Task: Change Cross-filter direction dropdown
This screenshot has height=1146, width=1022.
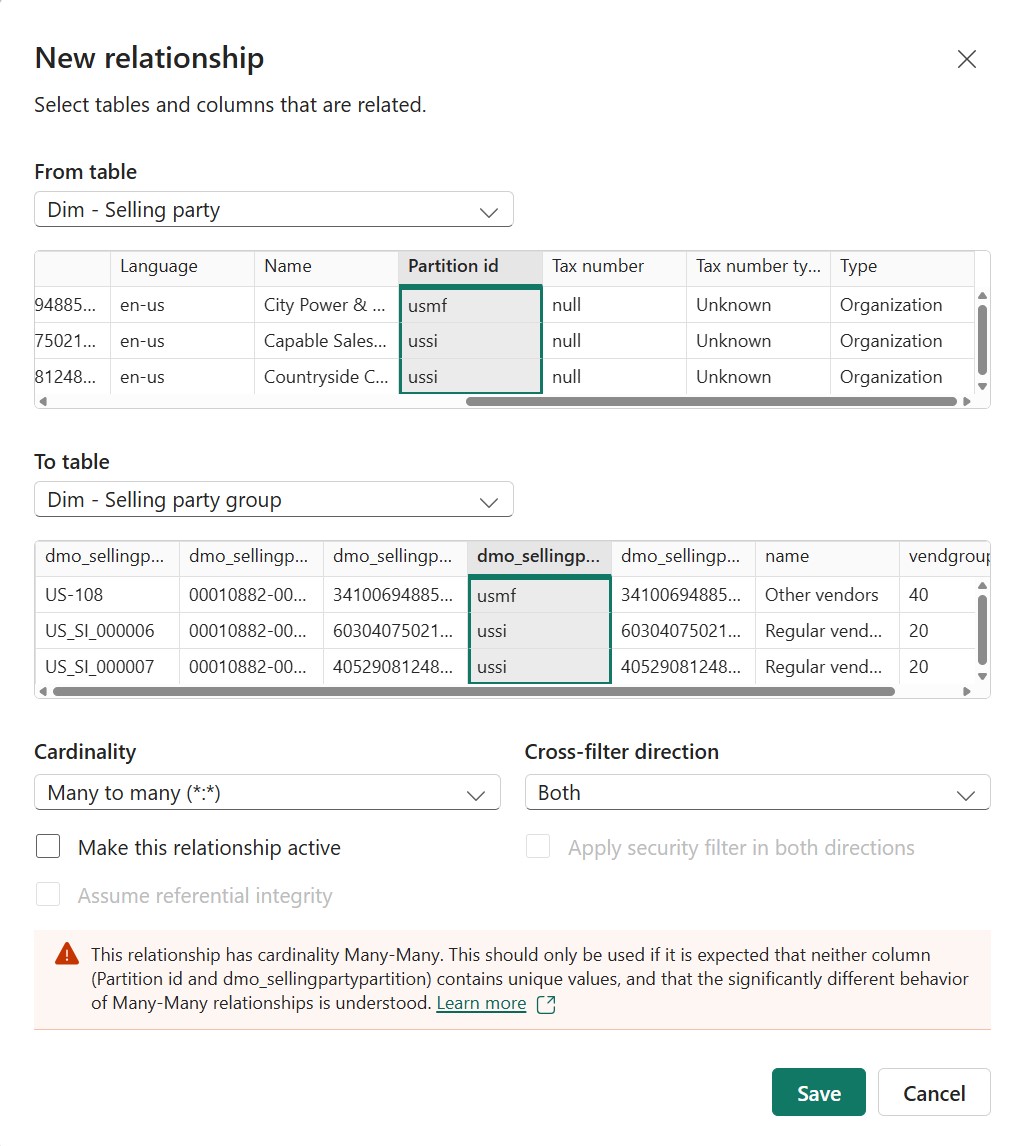Action: click(x=757, y=793)
